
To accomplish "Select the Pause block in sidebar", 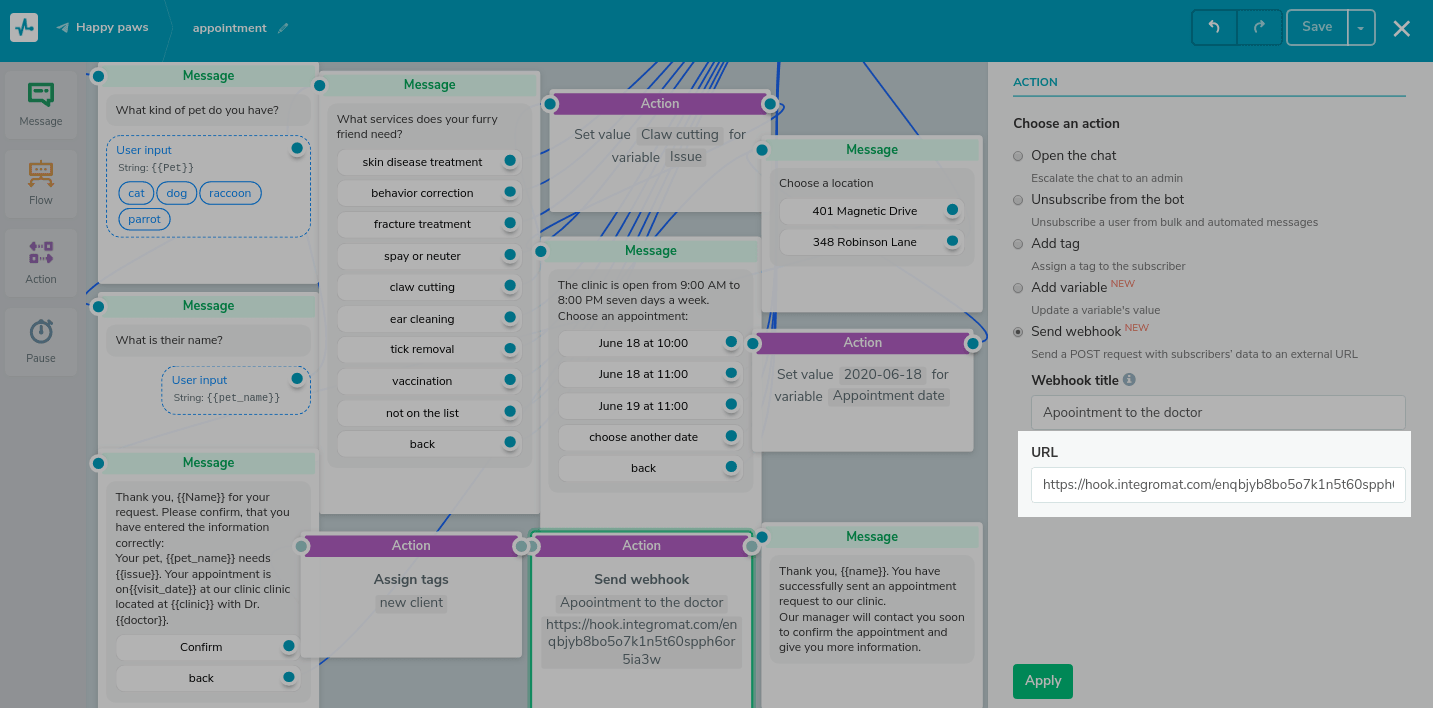I will point(41,341).
